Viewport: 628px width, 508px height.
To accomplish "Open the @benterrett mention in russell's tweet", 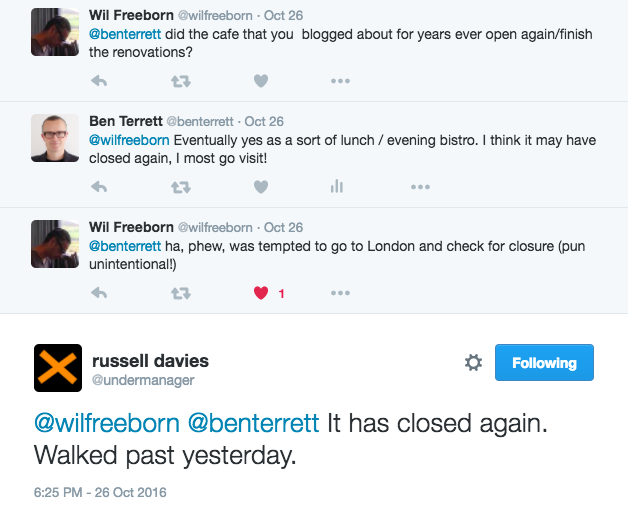I will (253, 424).
